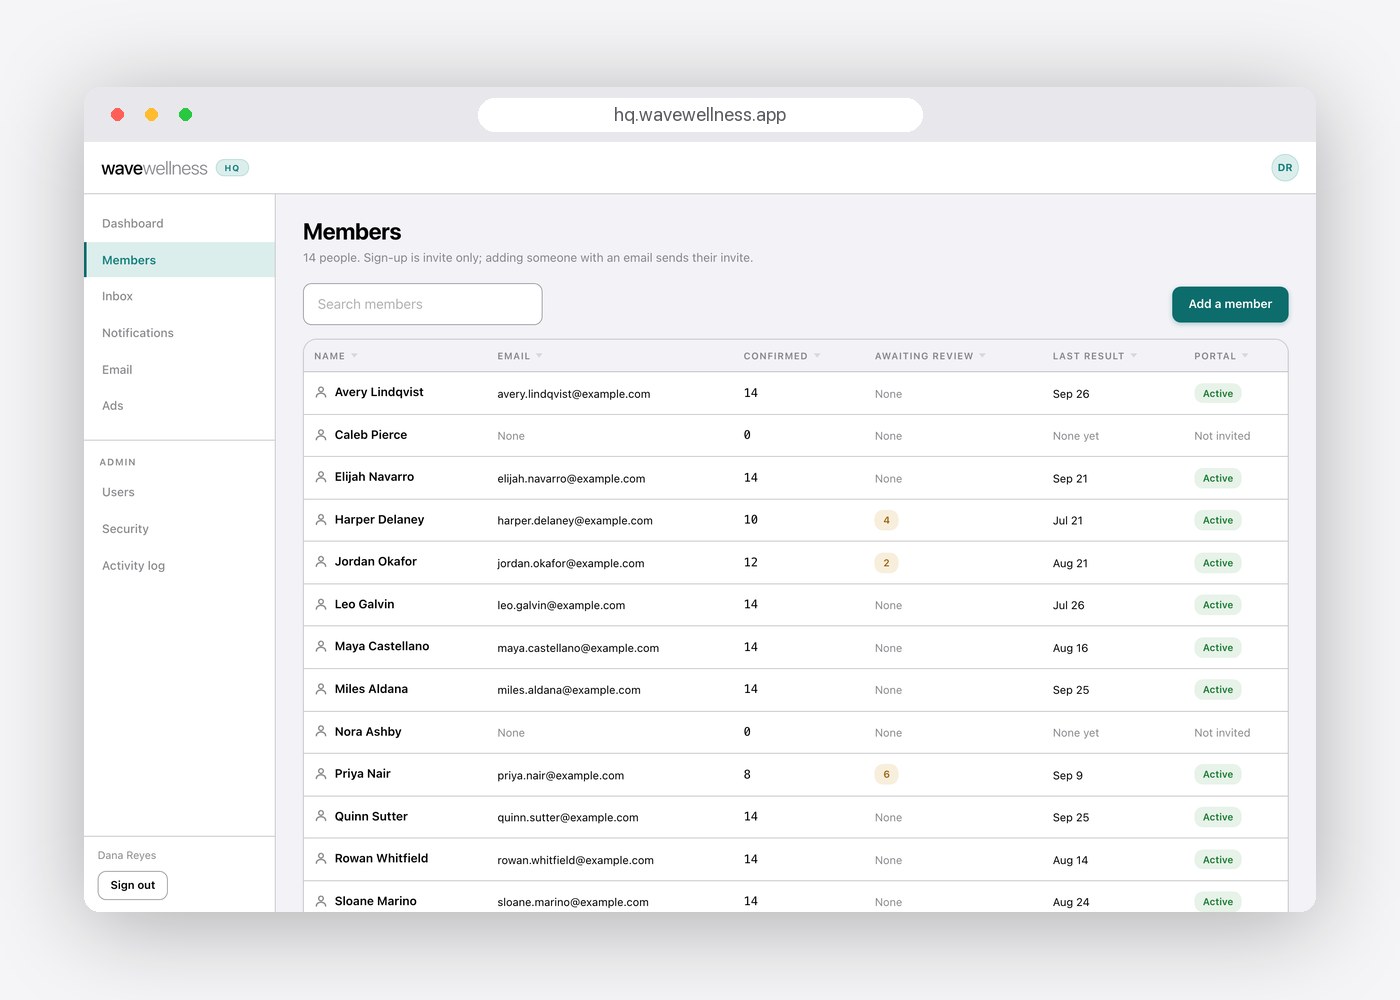Click the person icon beside Rowan Whitfield
The height and width of the screenshot is (1000, 1400).
[x=321, y=859]
